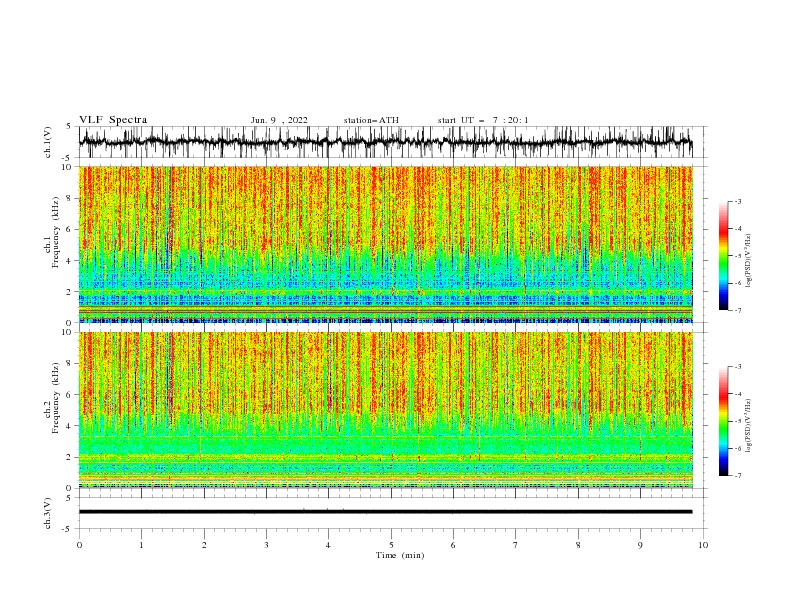Click the "-5" tick on ch.3(V) axis

click(x=67, y=529)
